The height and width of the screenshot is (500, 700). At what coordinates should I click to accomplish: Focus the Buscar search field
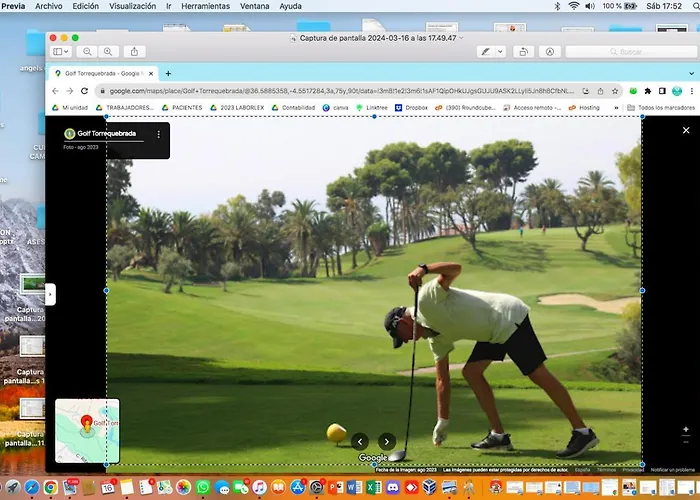[631, 52]
